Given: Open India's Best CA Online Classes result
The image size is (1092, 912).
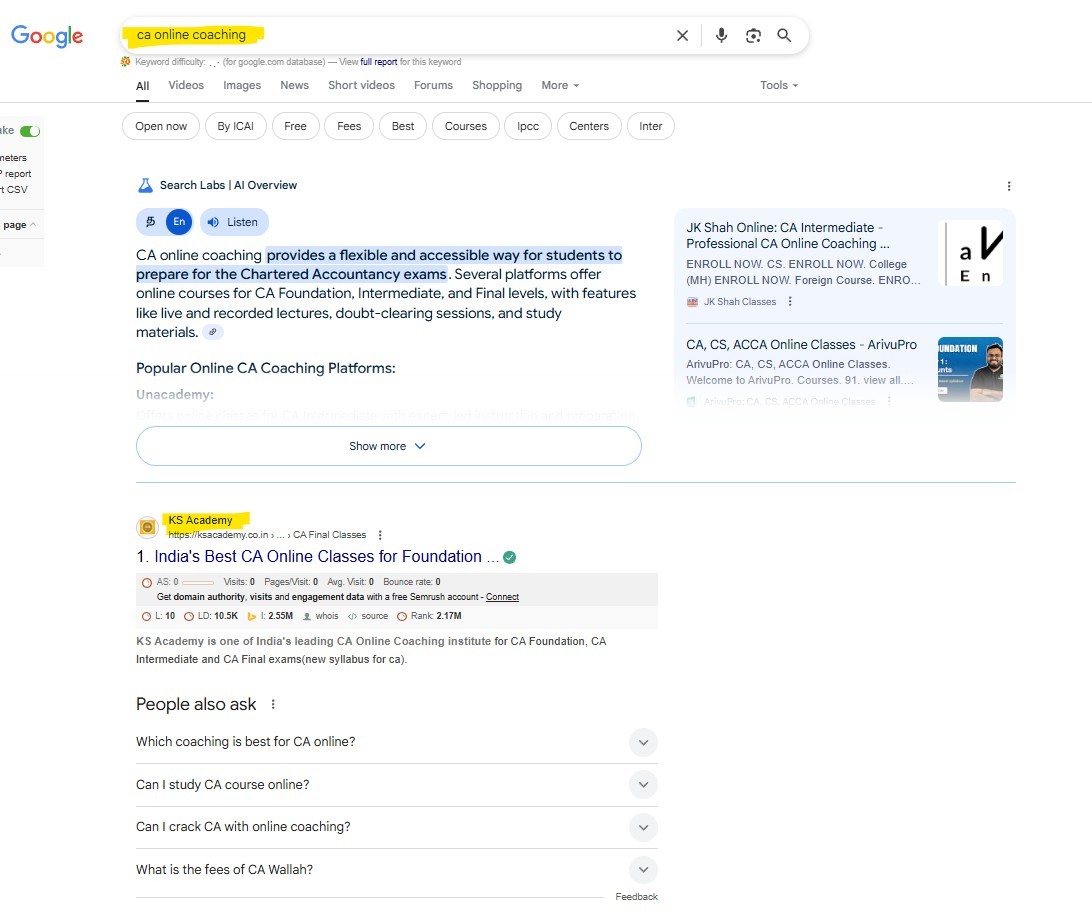Looking at the screenshot, I should [318, 557].
